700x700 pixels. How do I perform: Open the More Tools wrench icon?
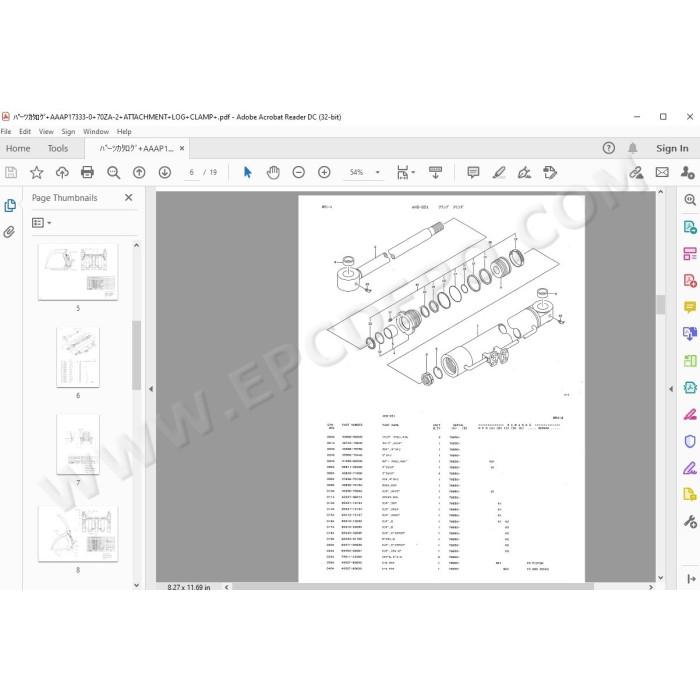pos(690,521)
